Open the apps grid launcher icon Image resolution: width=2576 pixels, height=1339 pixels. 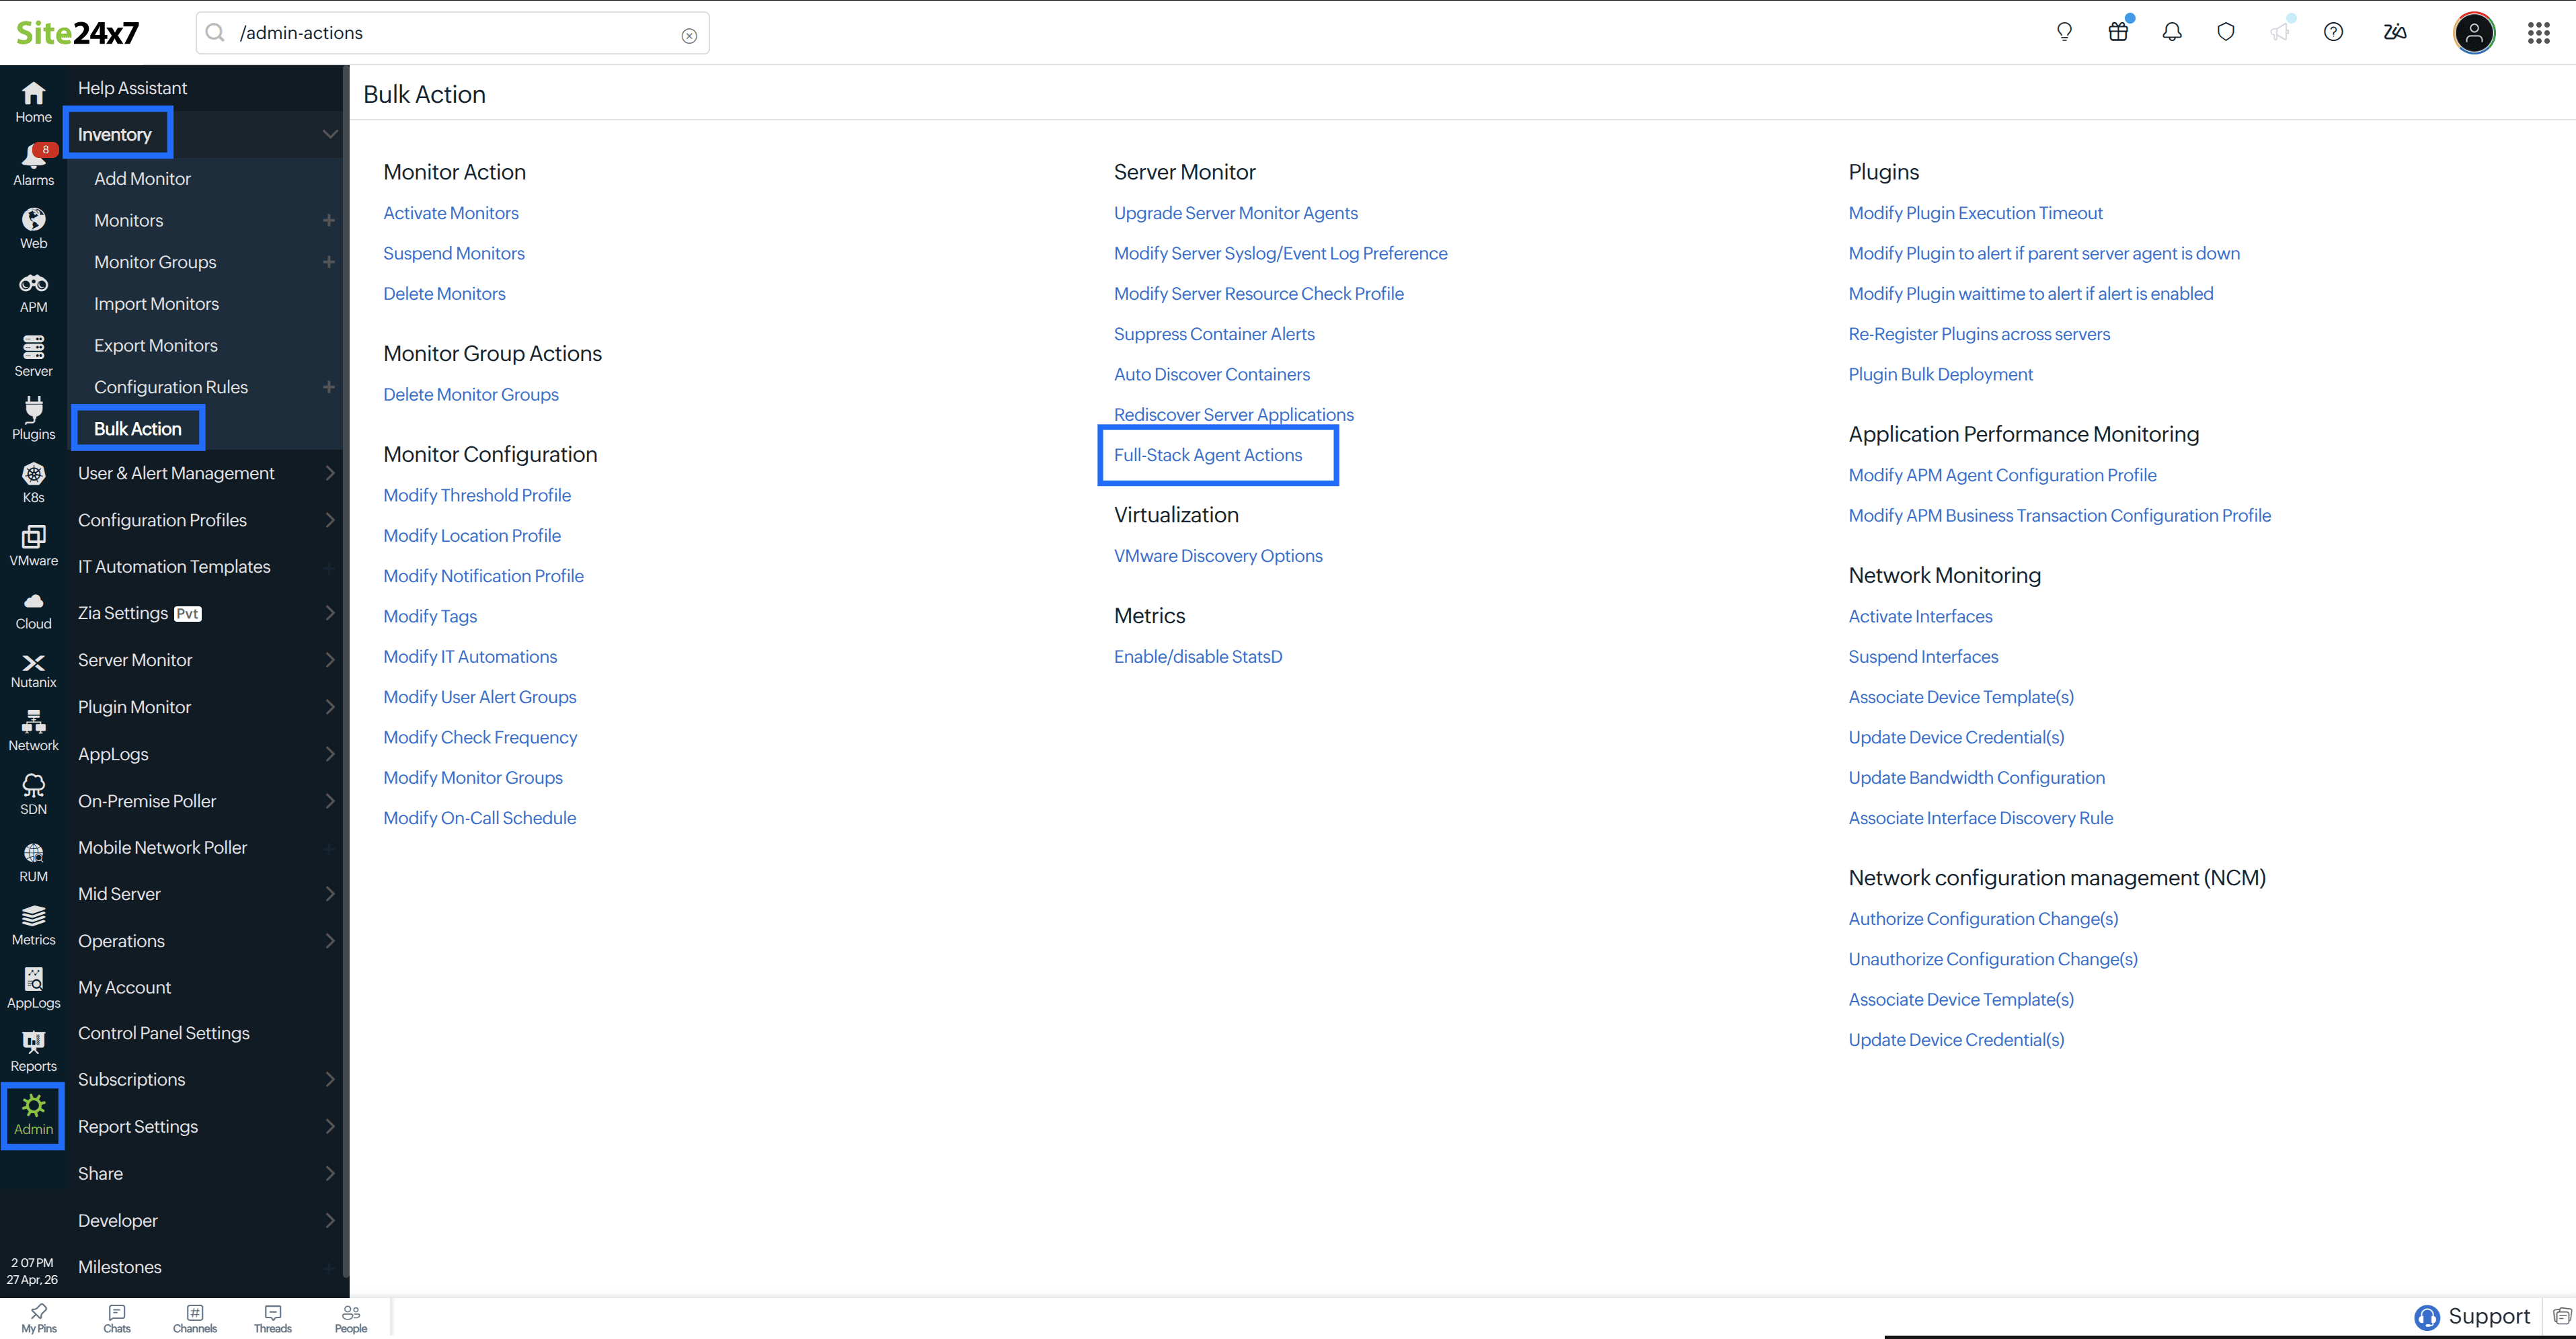2538,33
